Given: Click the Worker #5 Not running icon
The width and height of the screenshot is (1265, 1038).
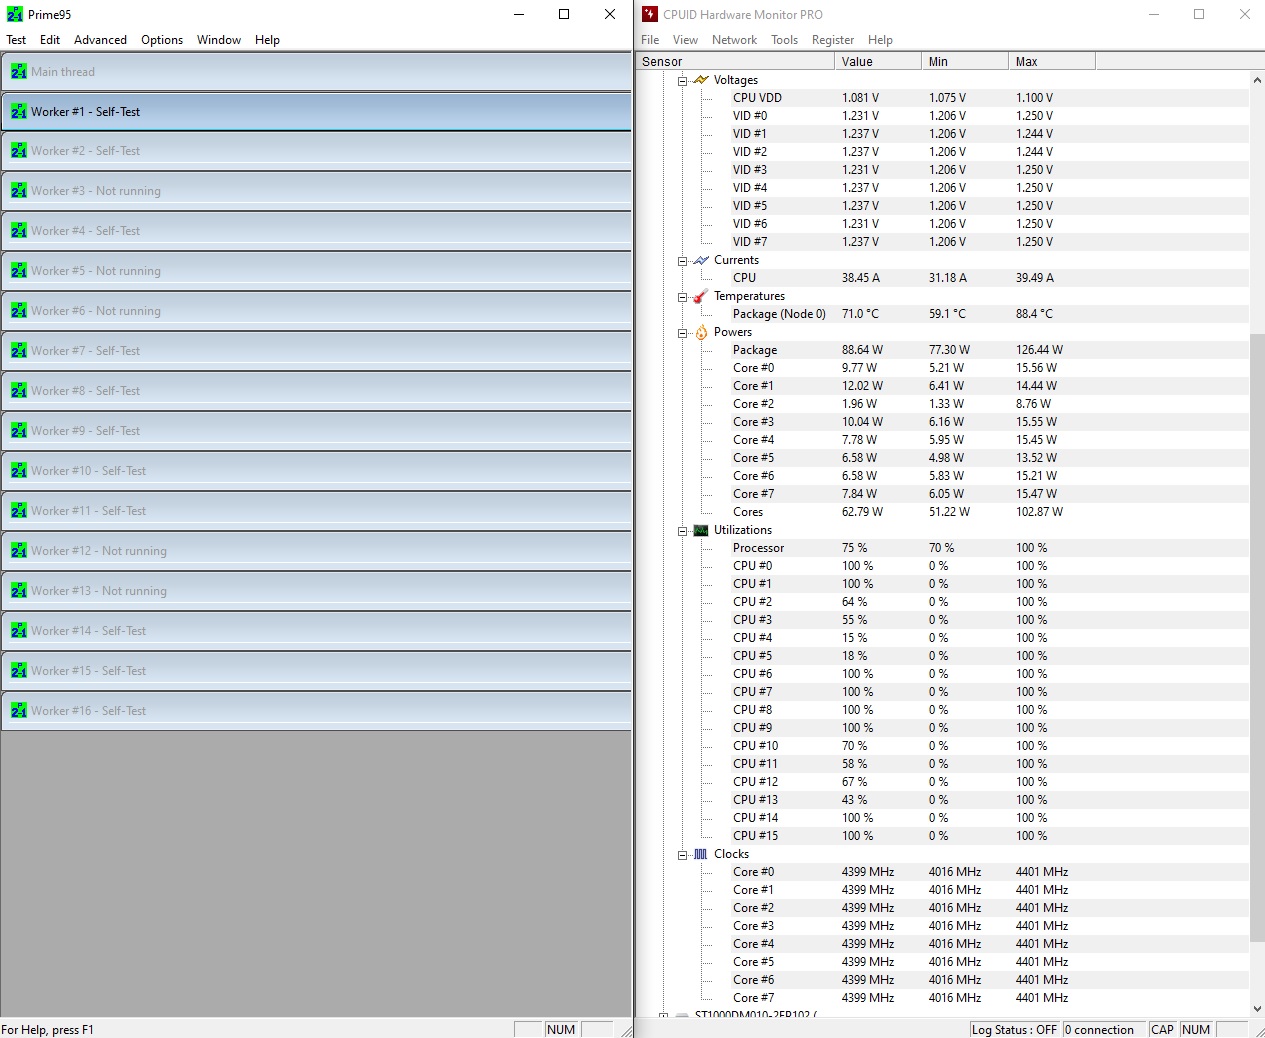Looking at the screenshot, I should 19,270.
